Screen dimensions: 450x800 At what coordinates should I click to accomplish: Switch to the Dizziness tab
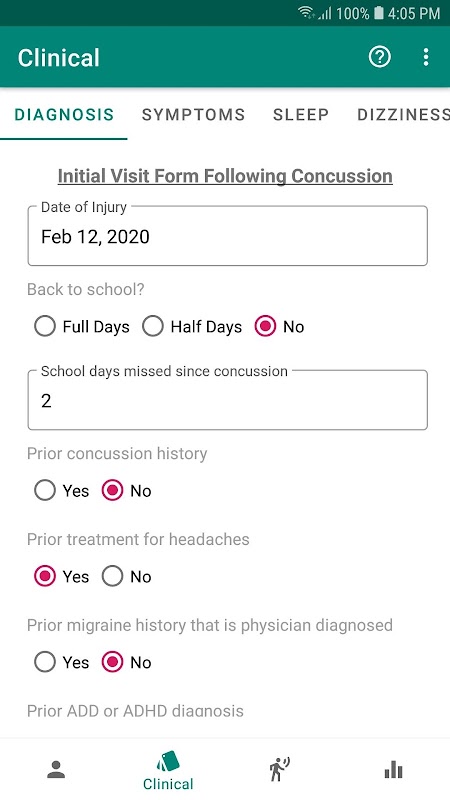403,114
